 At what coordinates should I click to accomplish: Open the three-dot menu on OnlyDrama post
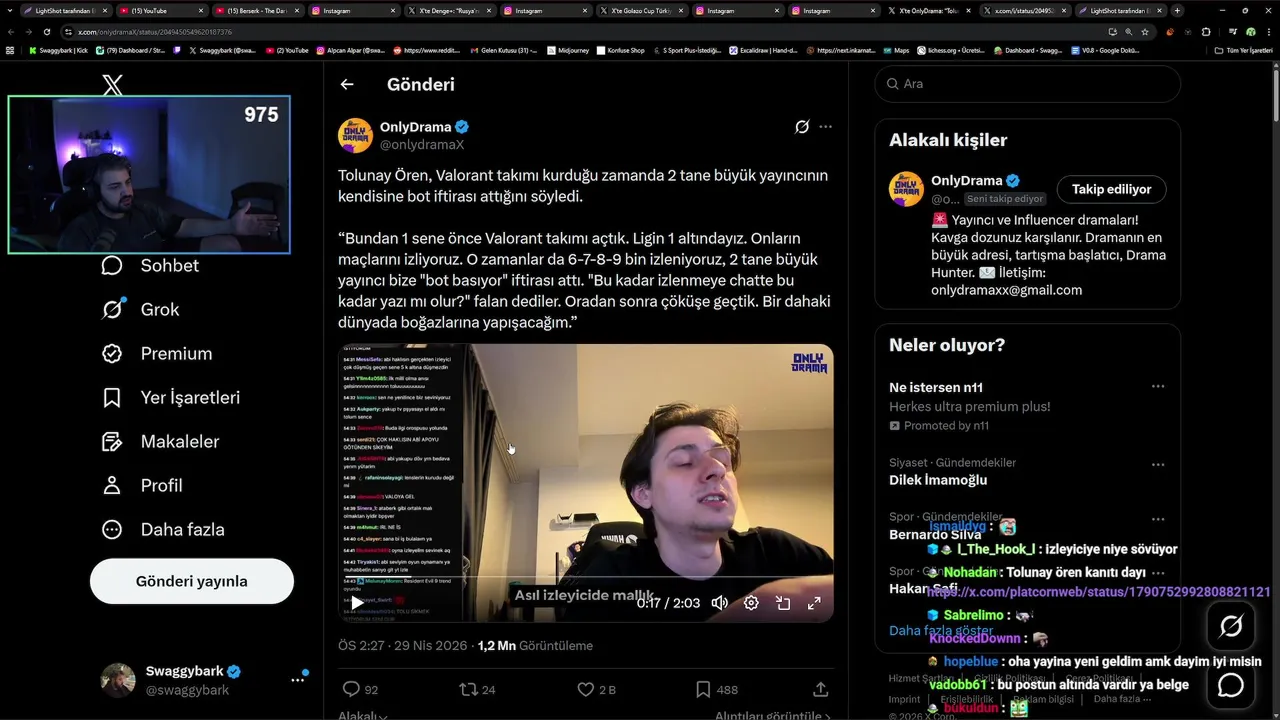825,127
